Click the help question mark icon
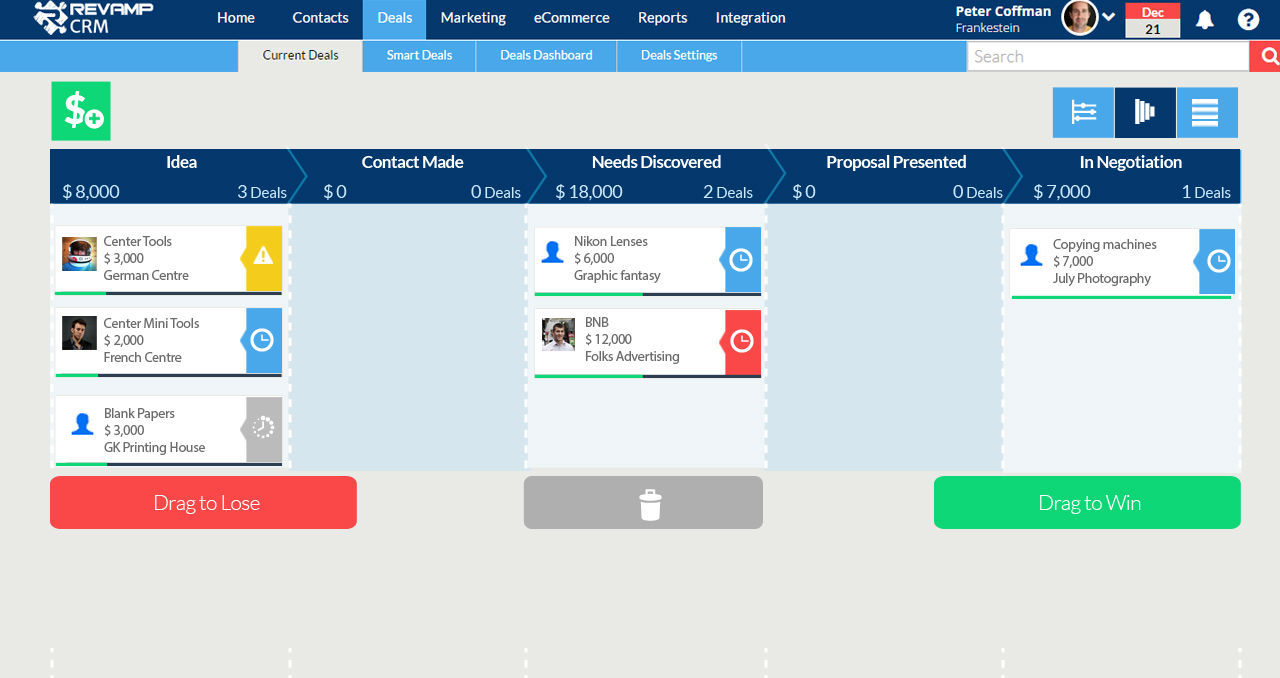This screenshot has height=678, width=1280. (x=1248, y=18)
